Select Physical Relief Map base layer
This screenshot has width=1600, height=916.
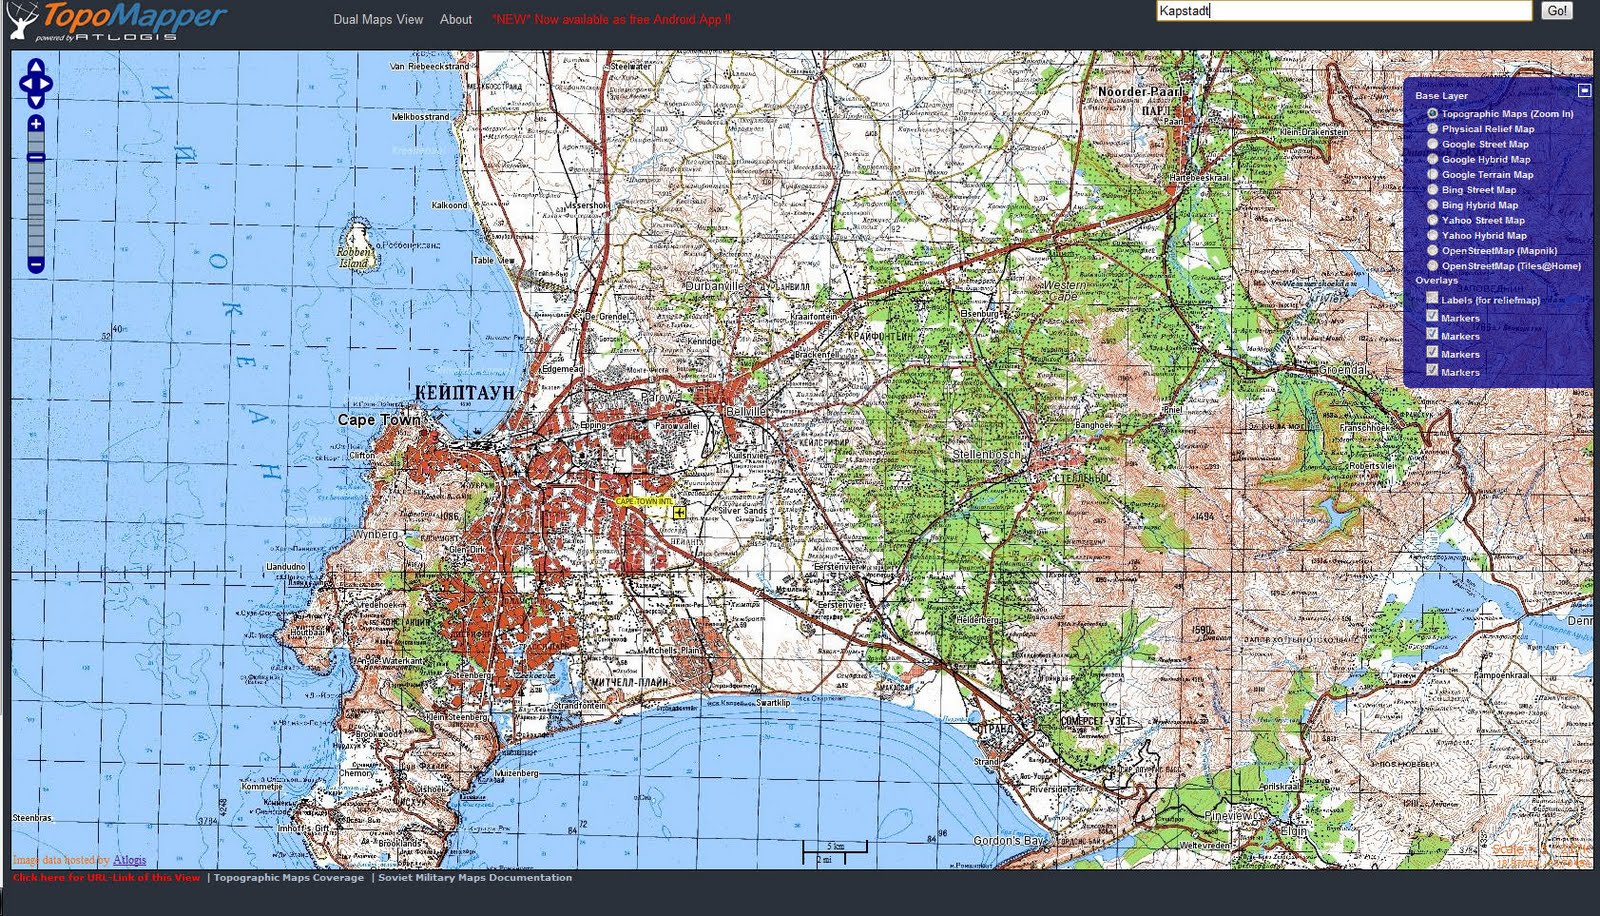pyautogui.click(x=1433, y=129)
